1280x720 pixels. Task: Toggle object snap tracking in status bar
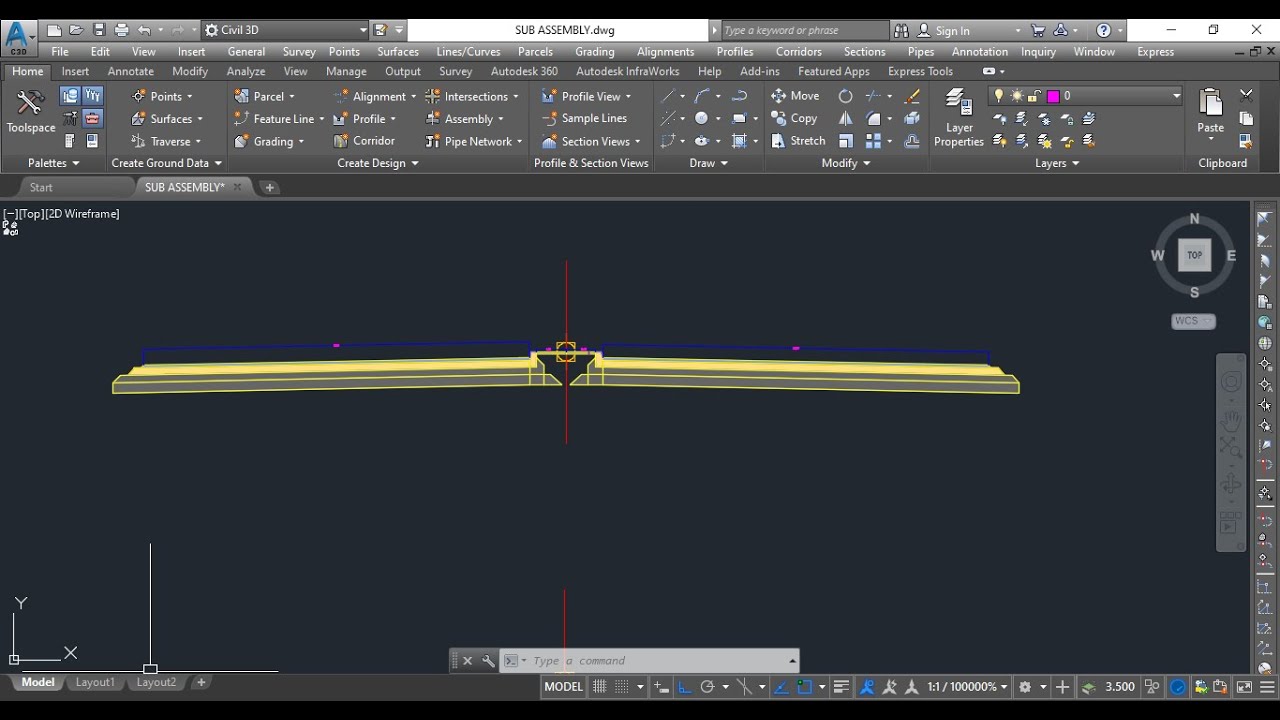tap(781, 687)
